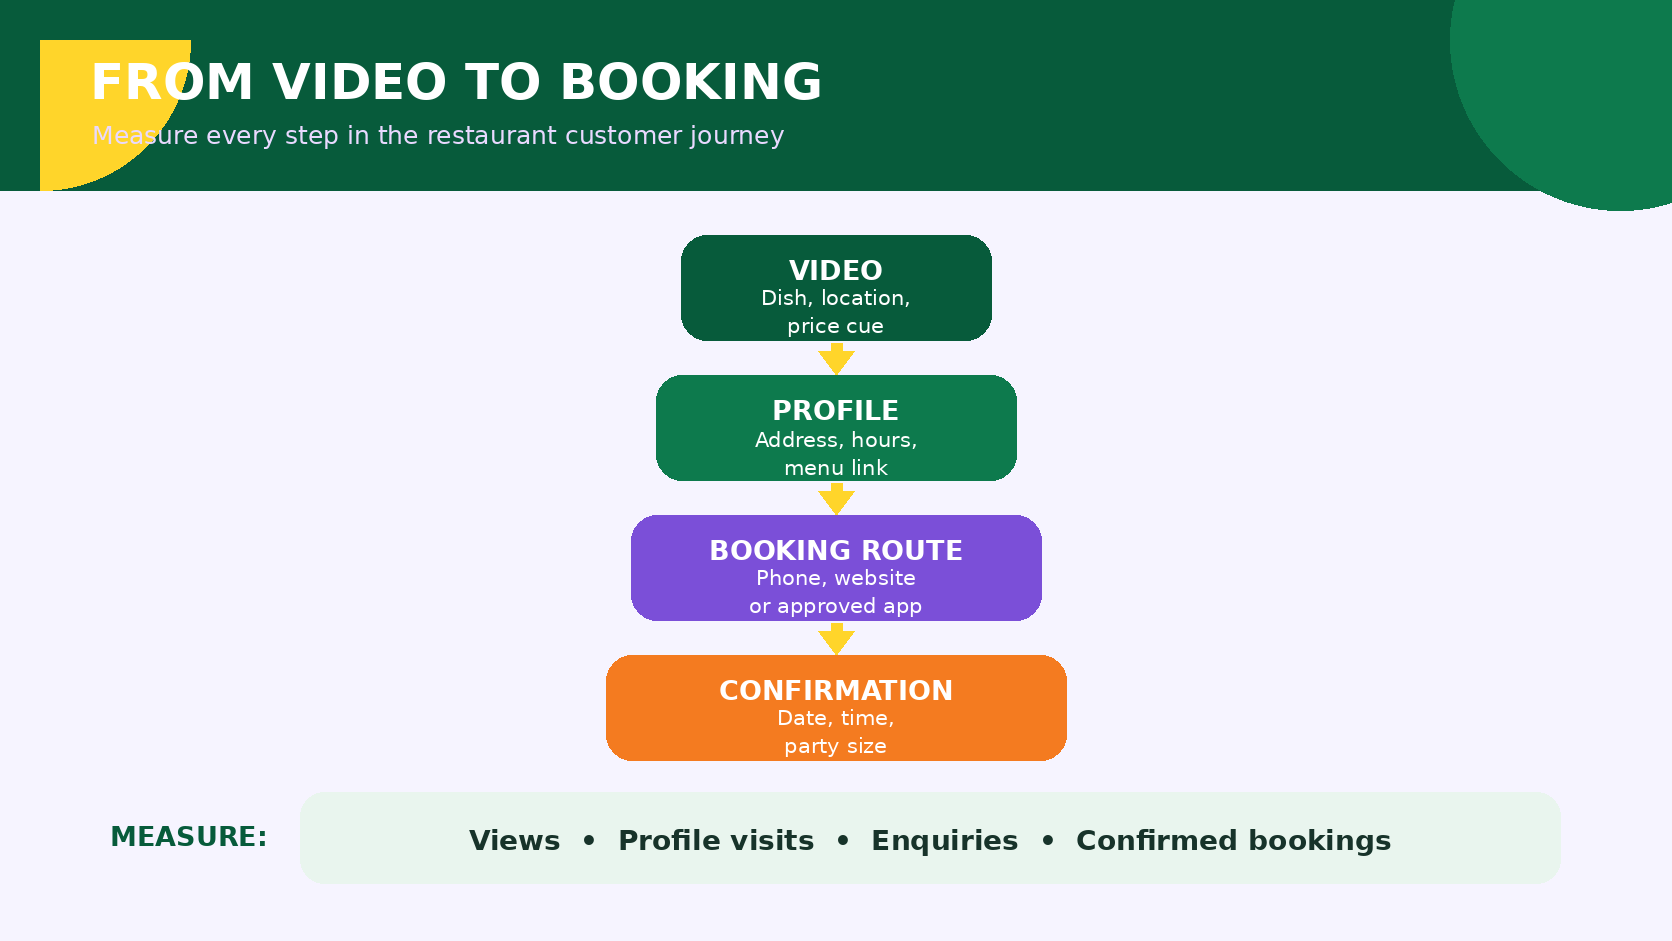The image size is (1672, 941).
Task: Select 'Phone, website or approved app' text
Action: pyautogui.click(x=836, y=592)
